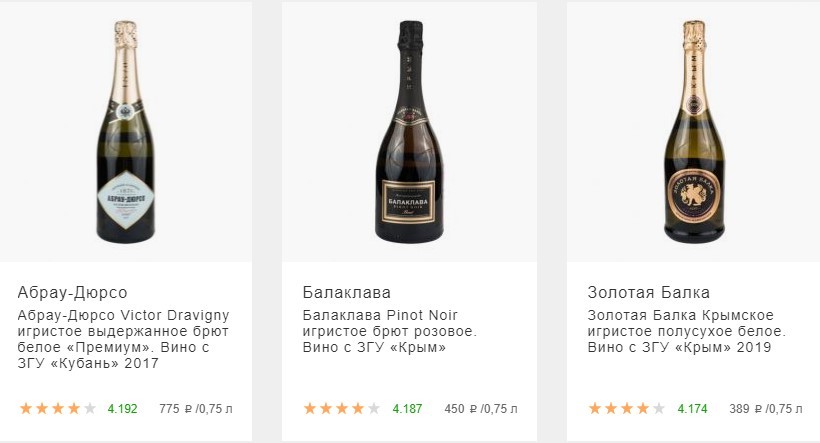The height and width of the screenshot is (443, 820).
Task: Click the 4.174 rating score
Action: (692, 409)
